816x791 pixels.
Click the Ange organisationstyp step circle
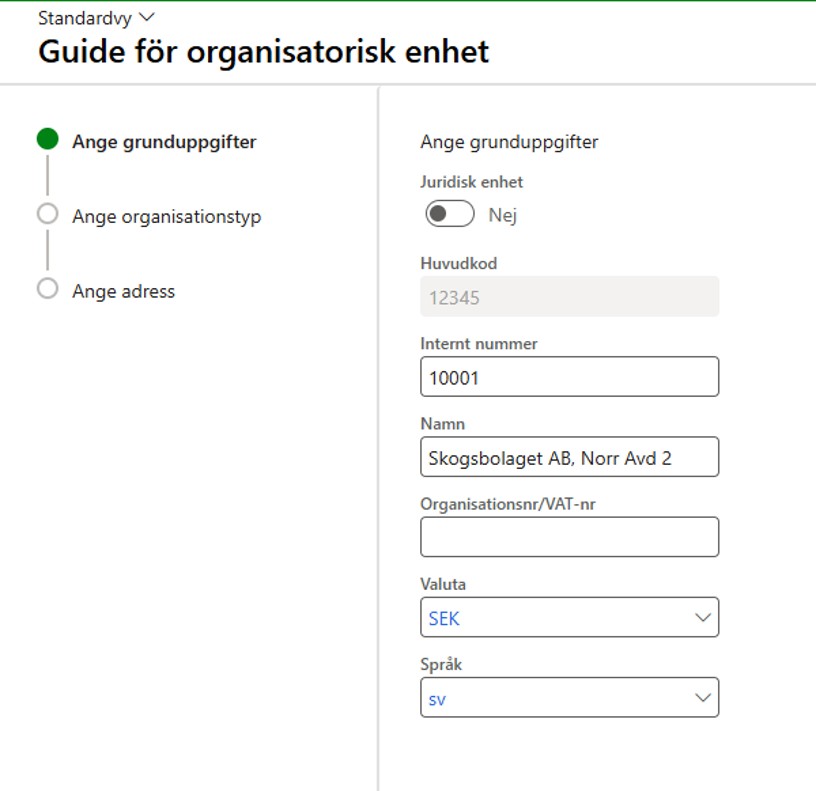click(x=47, y=214)
